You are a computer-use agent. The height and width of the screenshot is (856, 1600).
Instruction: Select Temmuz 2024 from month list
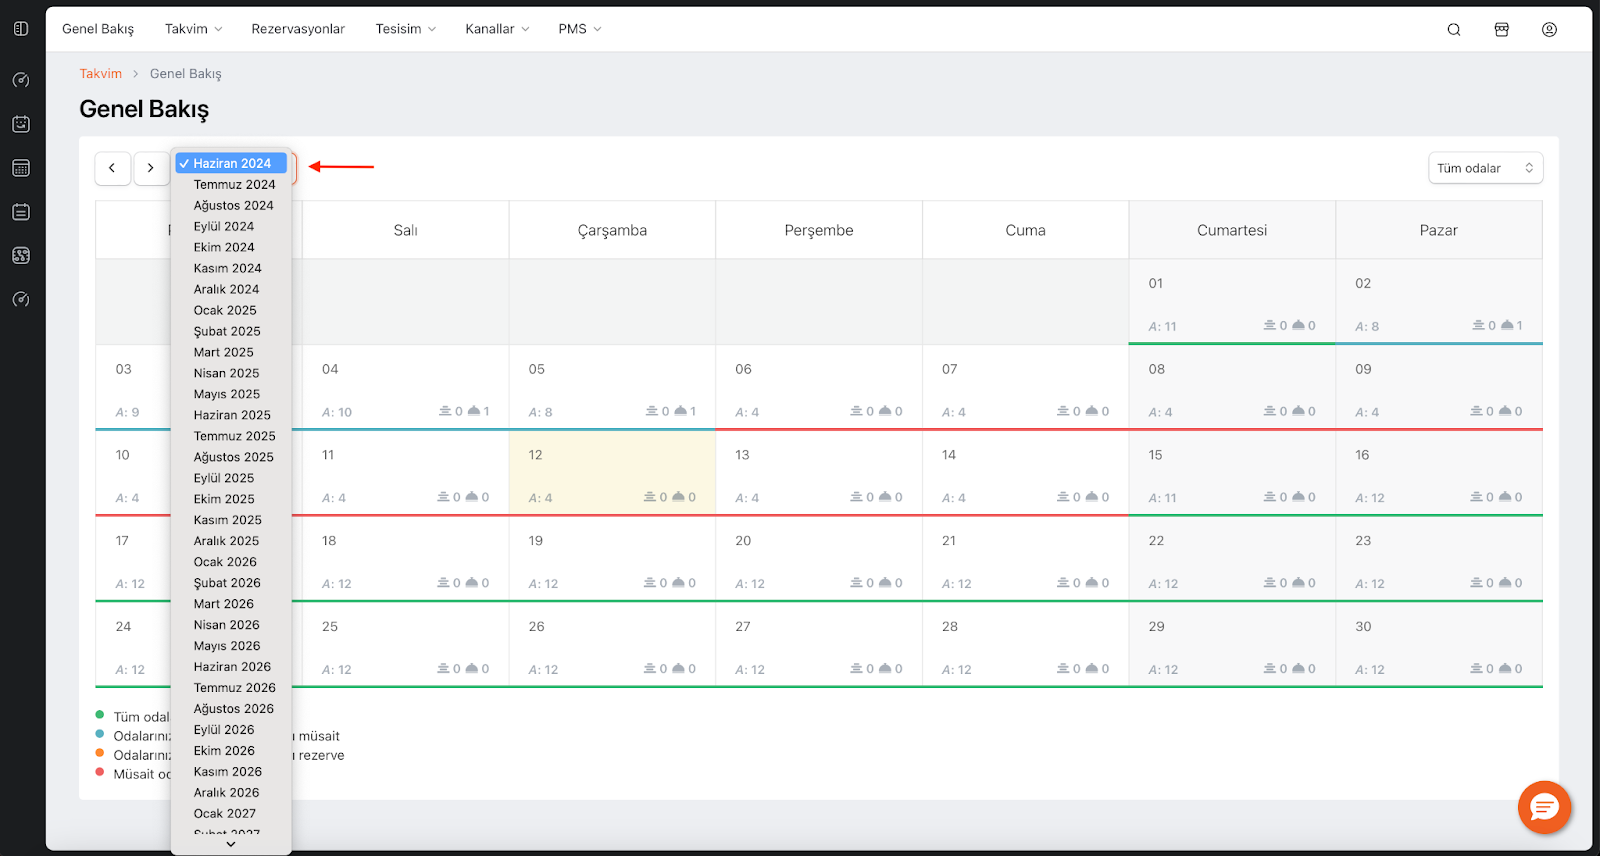tap(234, 185)
